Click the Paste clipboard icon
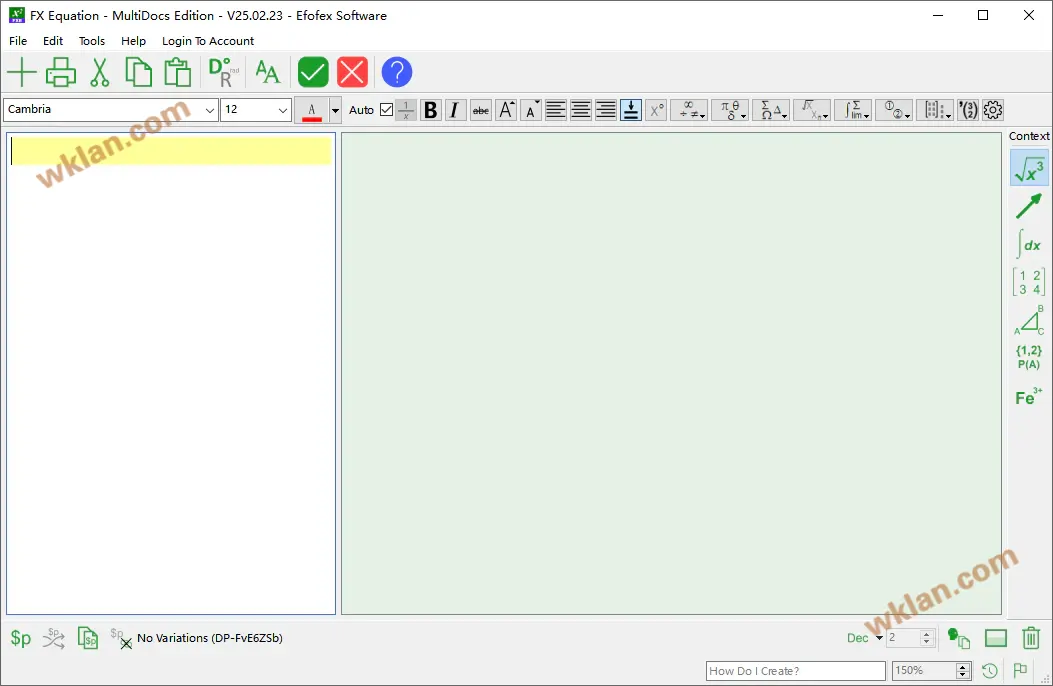The image size is (1053, 686). click(178, 72)
